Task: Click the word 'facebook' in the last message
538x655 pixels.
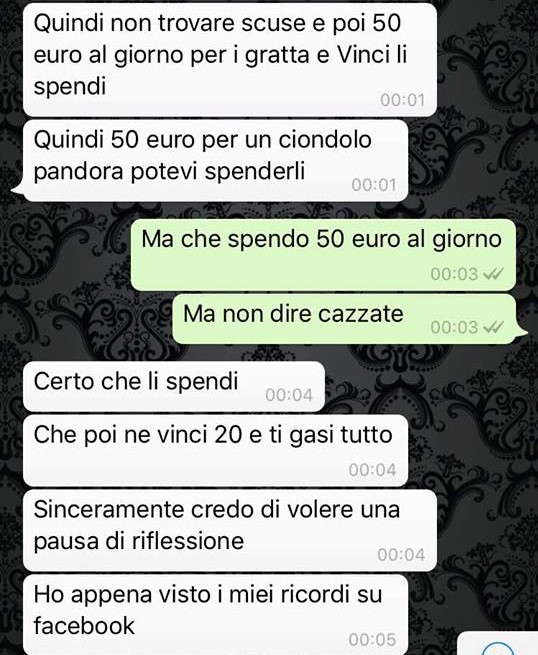Action: (x=84, y=626)
